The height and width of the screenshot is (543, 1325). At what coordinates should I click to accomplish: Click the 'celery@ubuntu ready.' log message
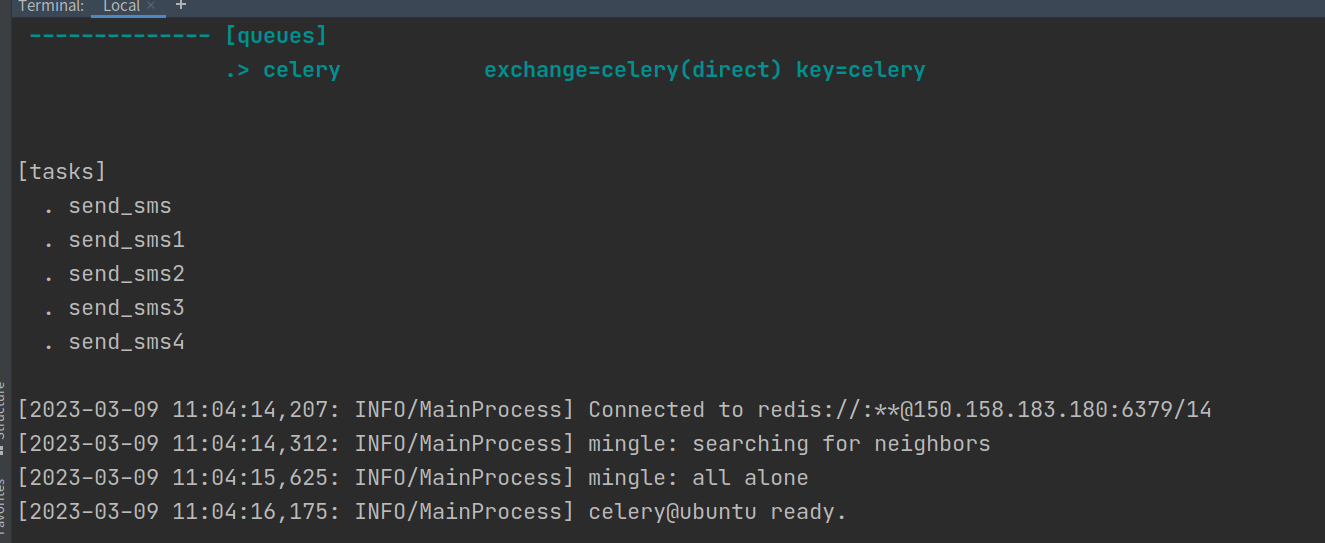[x=717, y=512]
